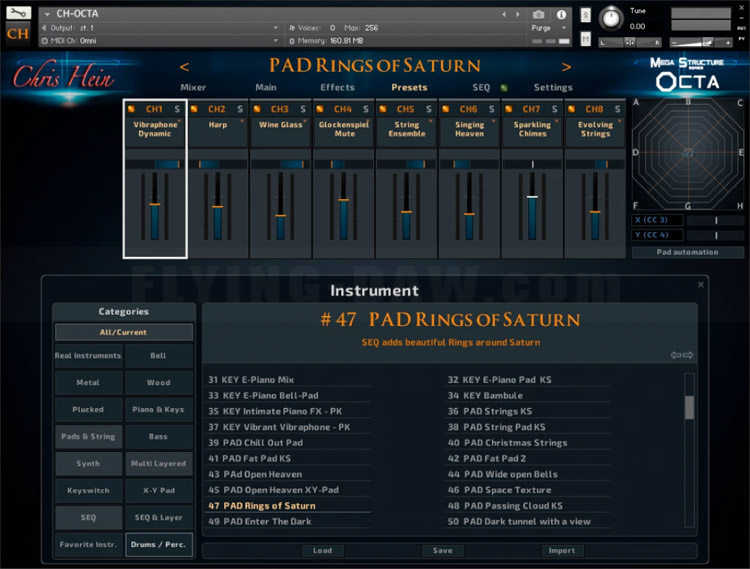Click the X (CC 3) field
Viewport: 750px width, 569px height.
coord(657,220)
